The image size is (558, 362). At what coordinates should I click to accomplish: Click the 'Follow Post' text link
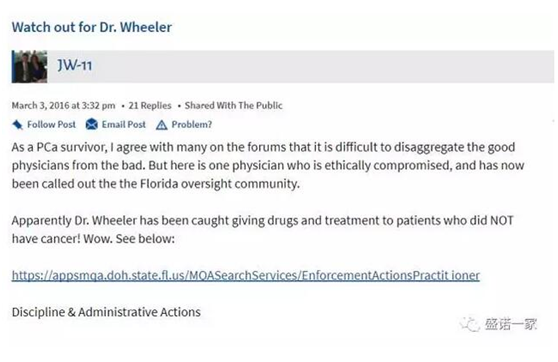click(x=52, y=125)
